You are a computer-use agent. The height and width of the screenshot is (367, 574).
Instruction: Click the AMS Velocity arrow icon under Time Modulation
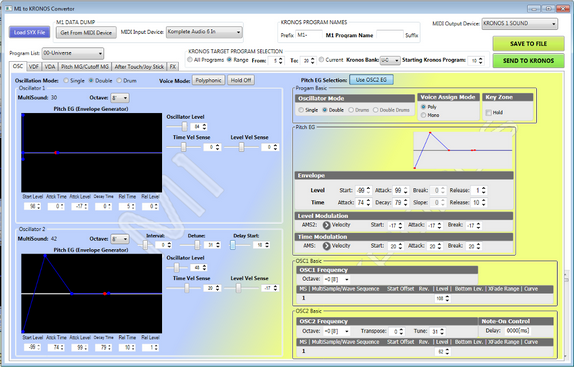pyautogui.click(x=326, y=246)
